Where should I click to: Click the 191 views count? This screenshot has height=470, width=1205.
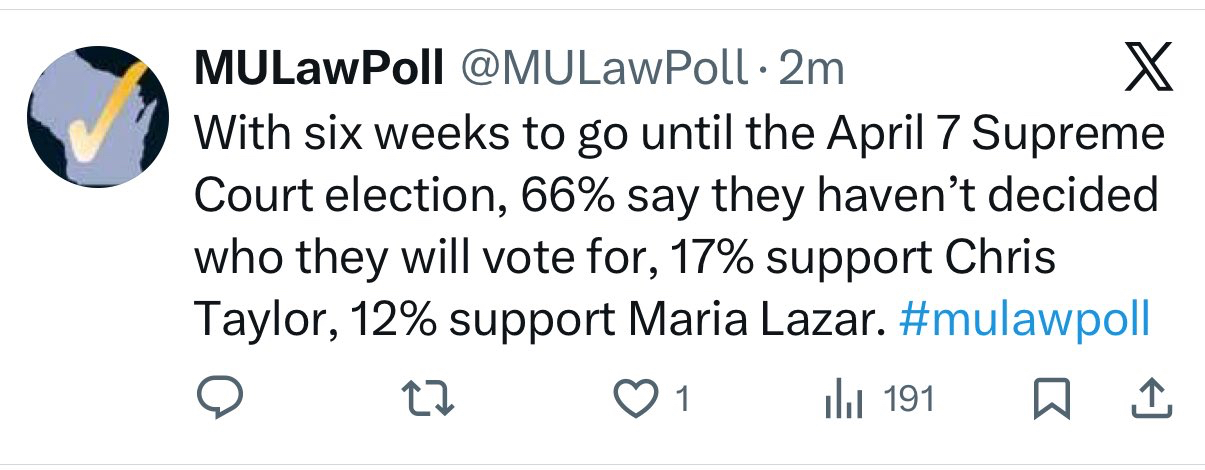point(910,401)
